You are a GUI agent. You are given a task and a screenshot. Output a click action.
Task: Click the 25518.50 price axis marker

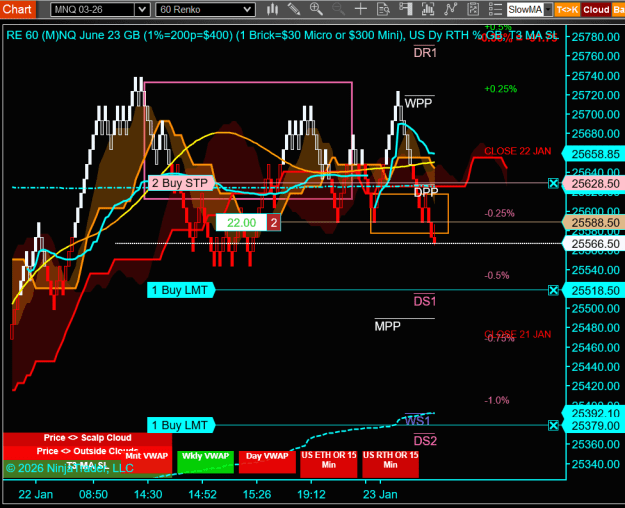point(594,291)
